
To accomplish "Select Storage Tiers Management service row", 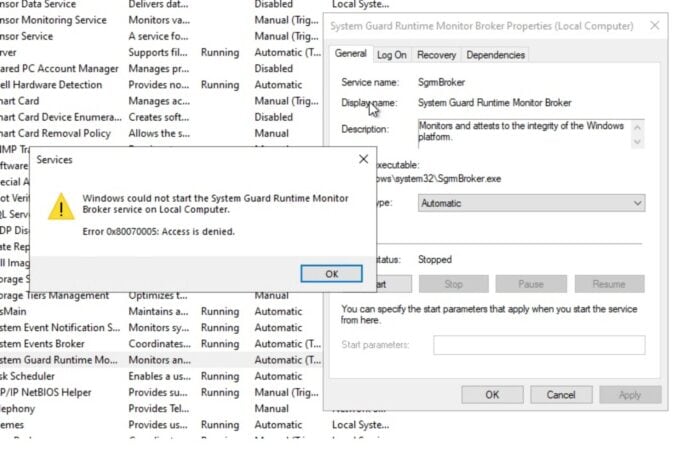I will pyautogui.click(x=161, y=296).
